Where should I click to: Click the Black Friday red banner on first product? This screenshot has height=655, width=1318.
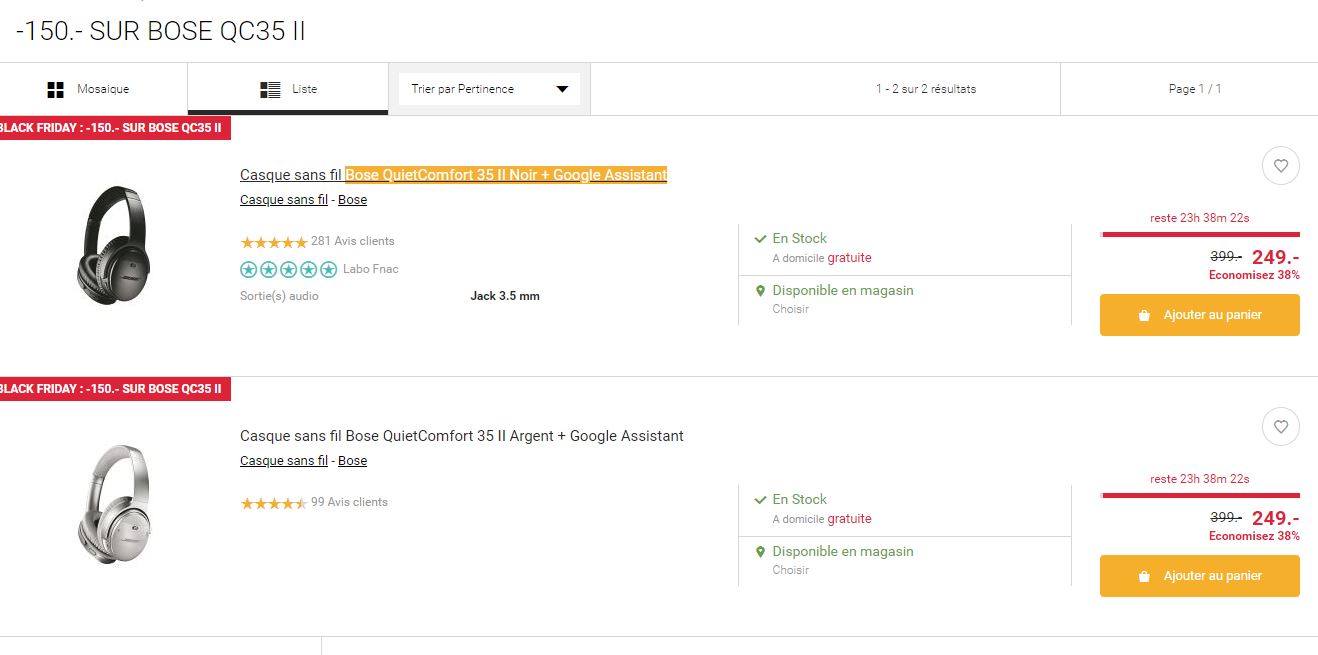tap(112, 128)
